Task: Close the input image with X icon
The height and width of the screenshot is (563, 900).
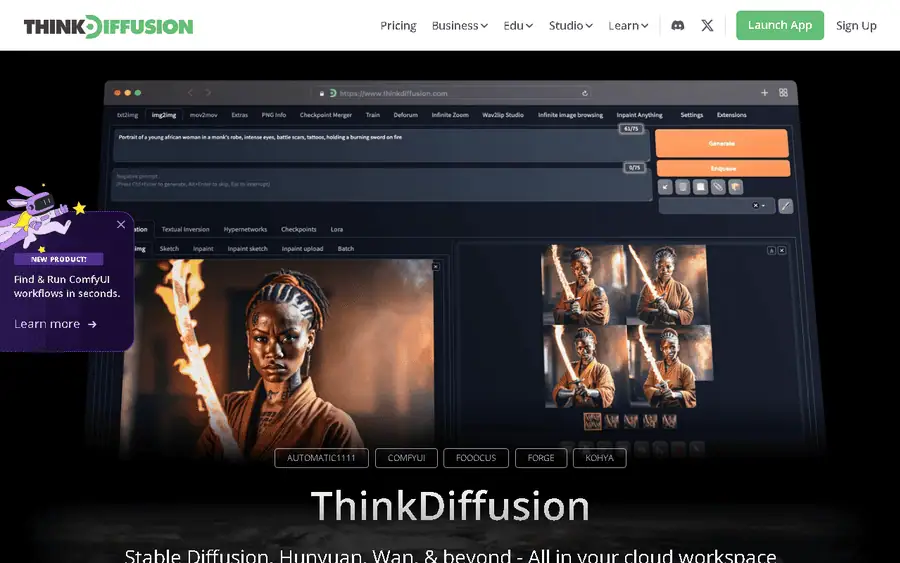Action: click(x=436, y=266)
